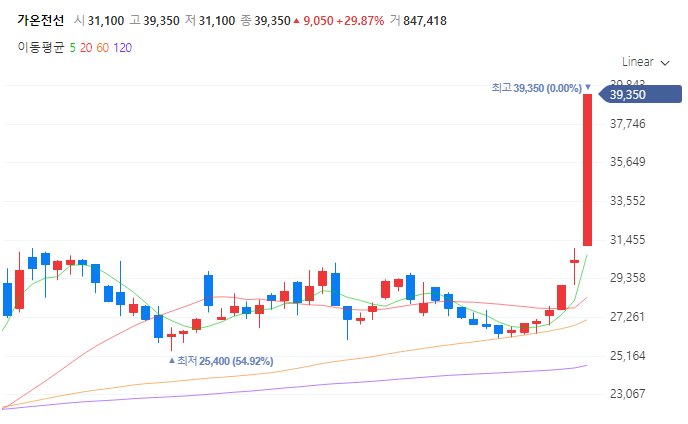The height and width of the screenshot is (424, 688).
Task: Click the current price tag 39,350
Action: (x=640, y=94)
